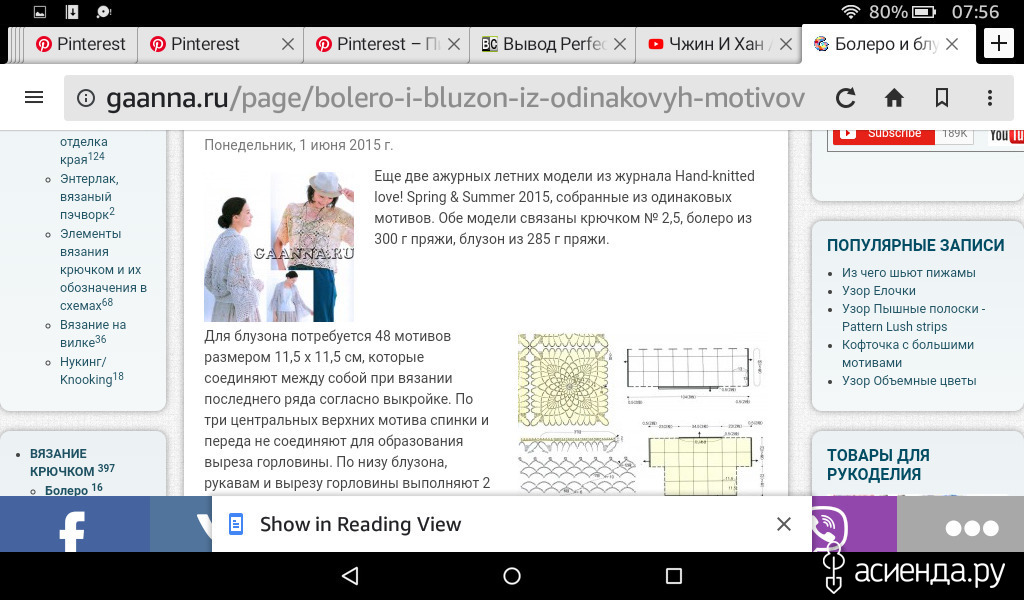The image size is (1024, 600).
Task: Tap the battery indicator icon
Action: (923, 12)
